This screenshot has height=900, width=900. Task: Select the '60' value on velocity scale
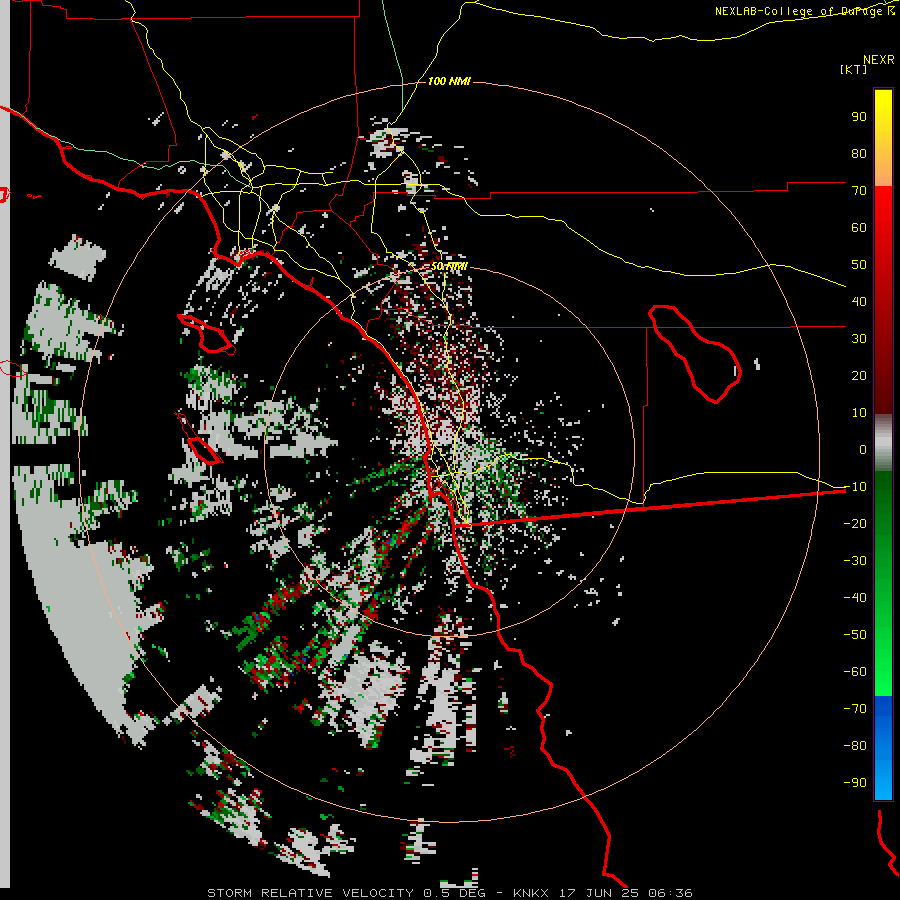(x=859, y=228)
